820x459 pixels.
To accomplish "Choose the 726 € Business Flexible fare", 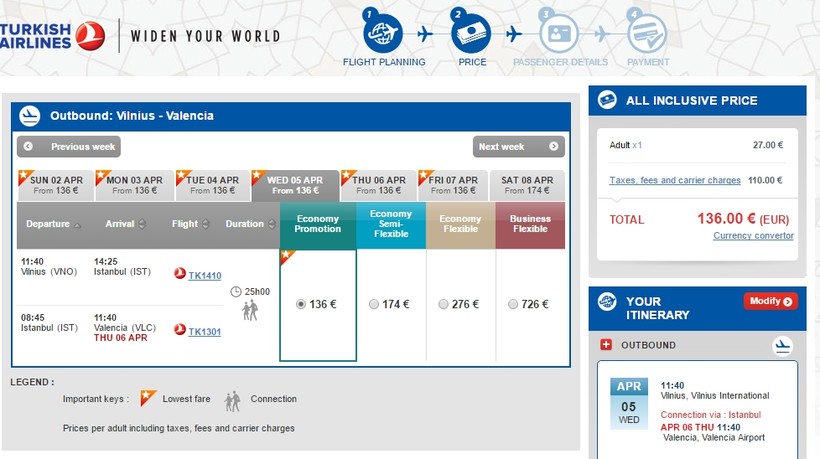I will pos(513,304).
